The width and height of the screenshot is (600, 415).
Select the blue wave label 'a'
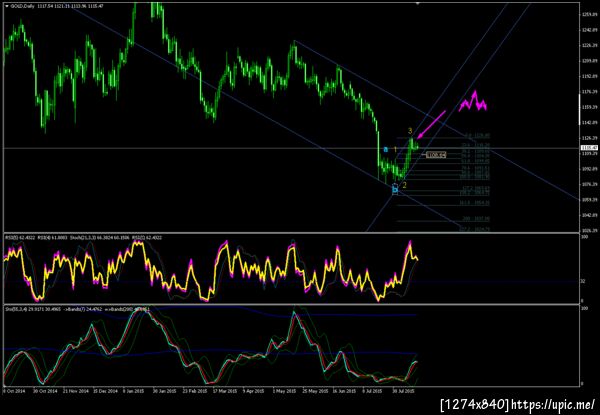click(x=386, y=150)
